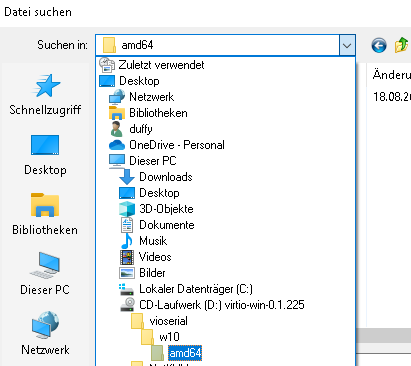The image size is (411, 366).
Task: Click the 'Suchen in' amd64 combo field
Action: click(x=218, y=45)
